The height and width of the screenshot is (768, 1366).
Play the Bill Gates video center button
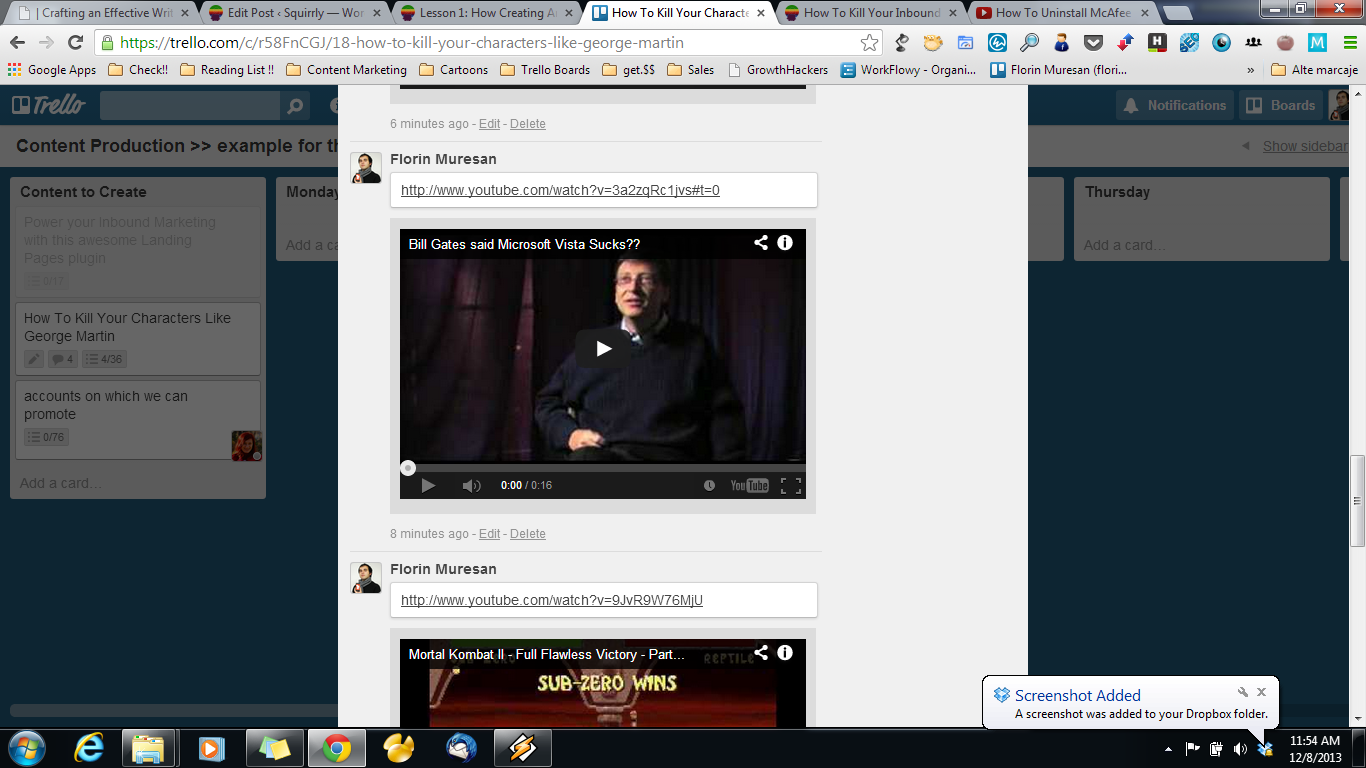603,349
